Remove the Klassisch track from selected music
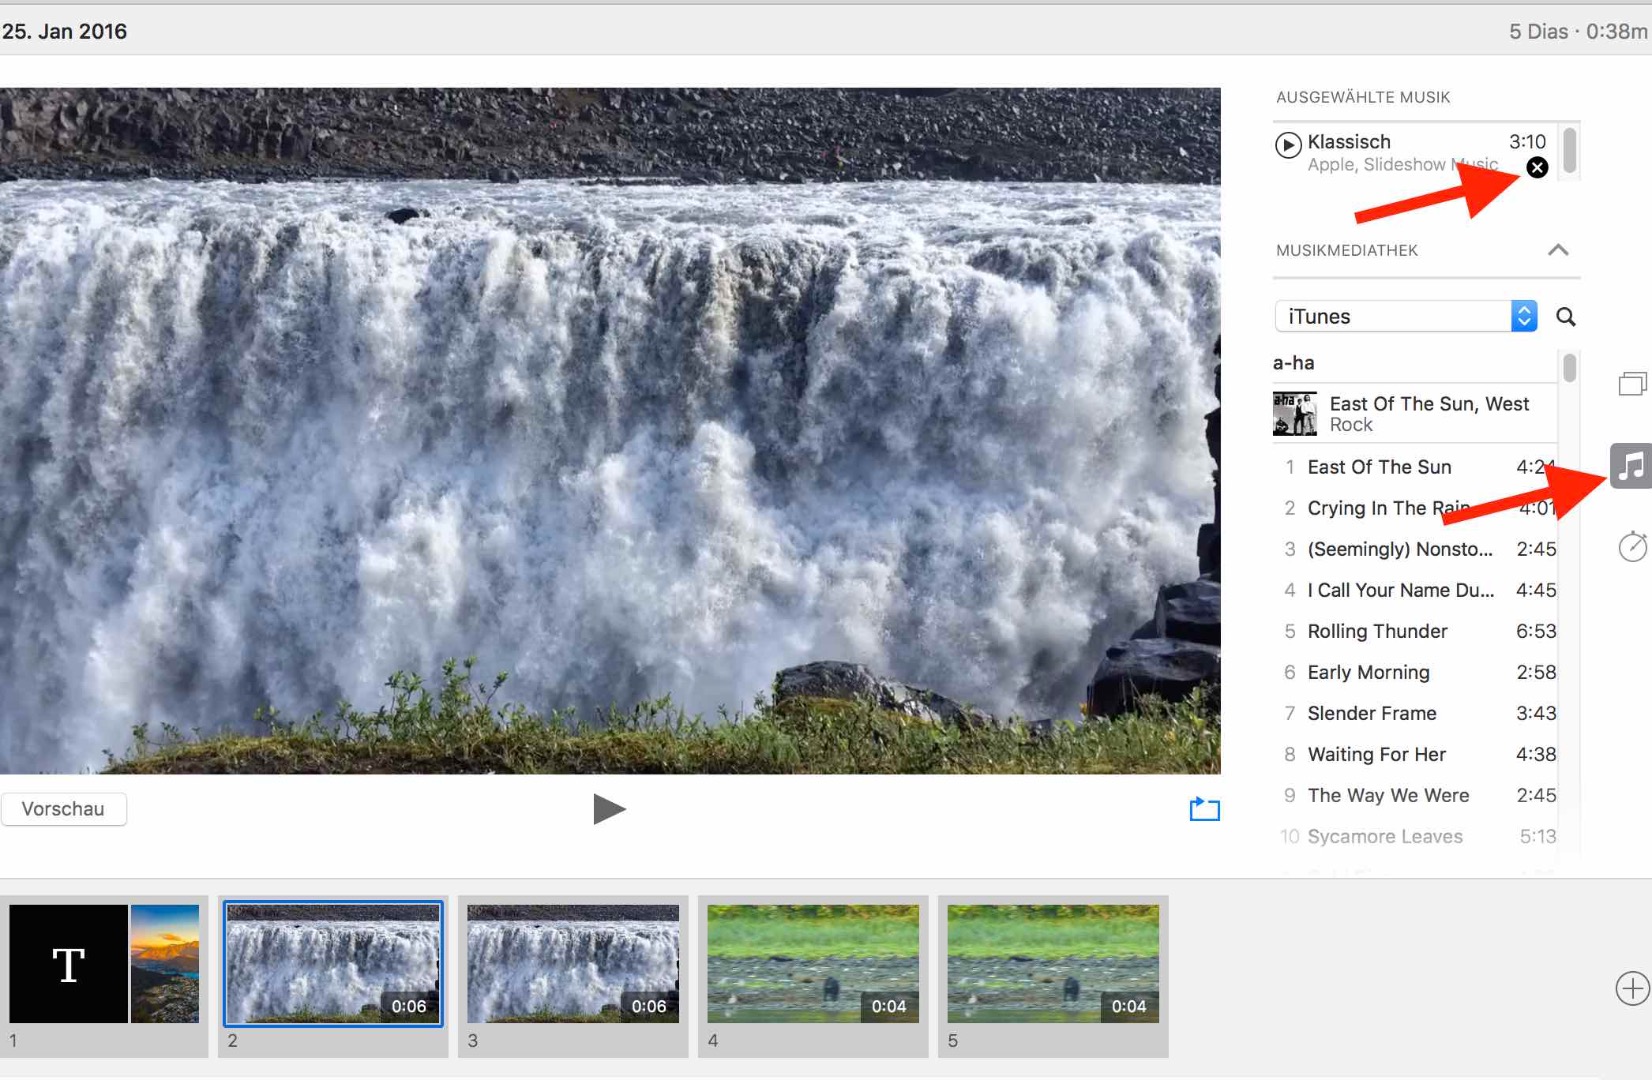1652x1080 pixels. 1537,168
